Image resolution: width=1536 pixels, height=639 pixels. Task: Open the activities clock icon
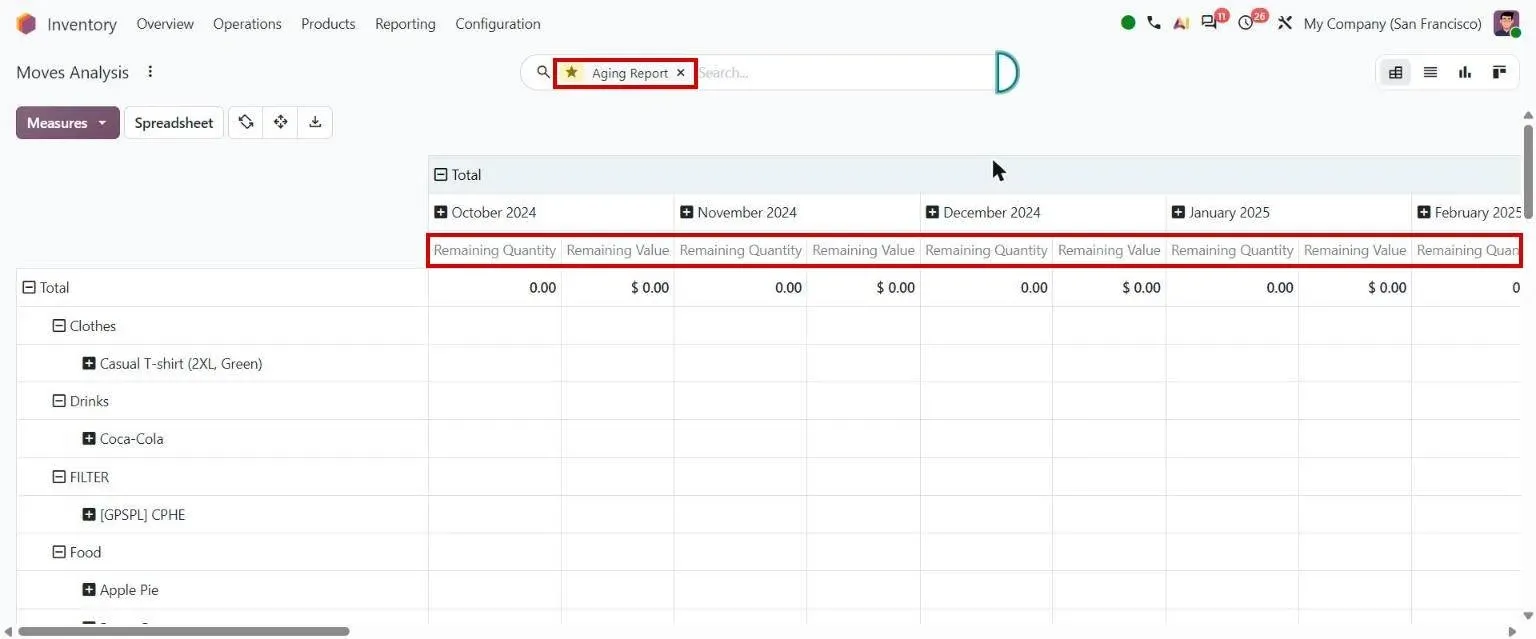pyautogui.click(x=1246, y=23)
